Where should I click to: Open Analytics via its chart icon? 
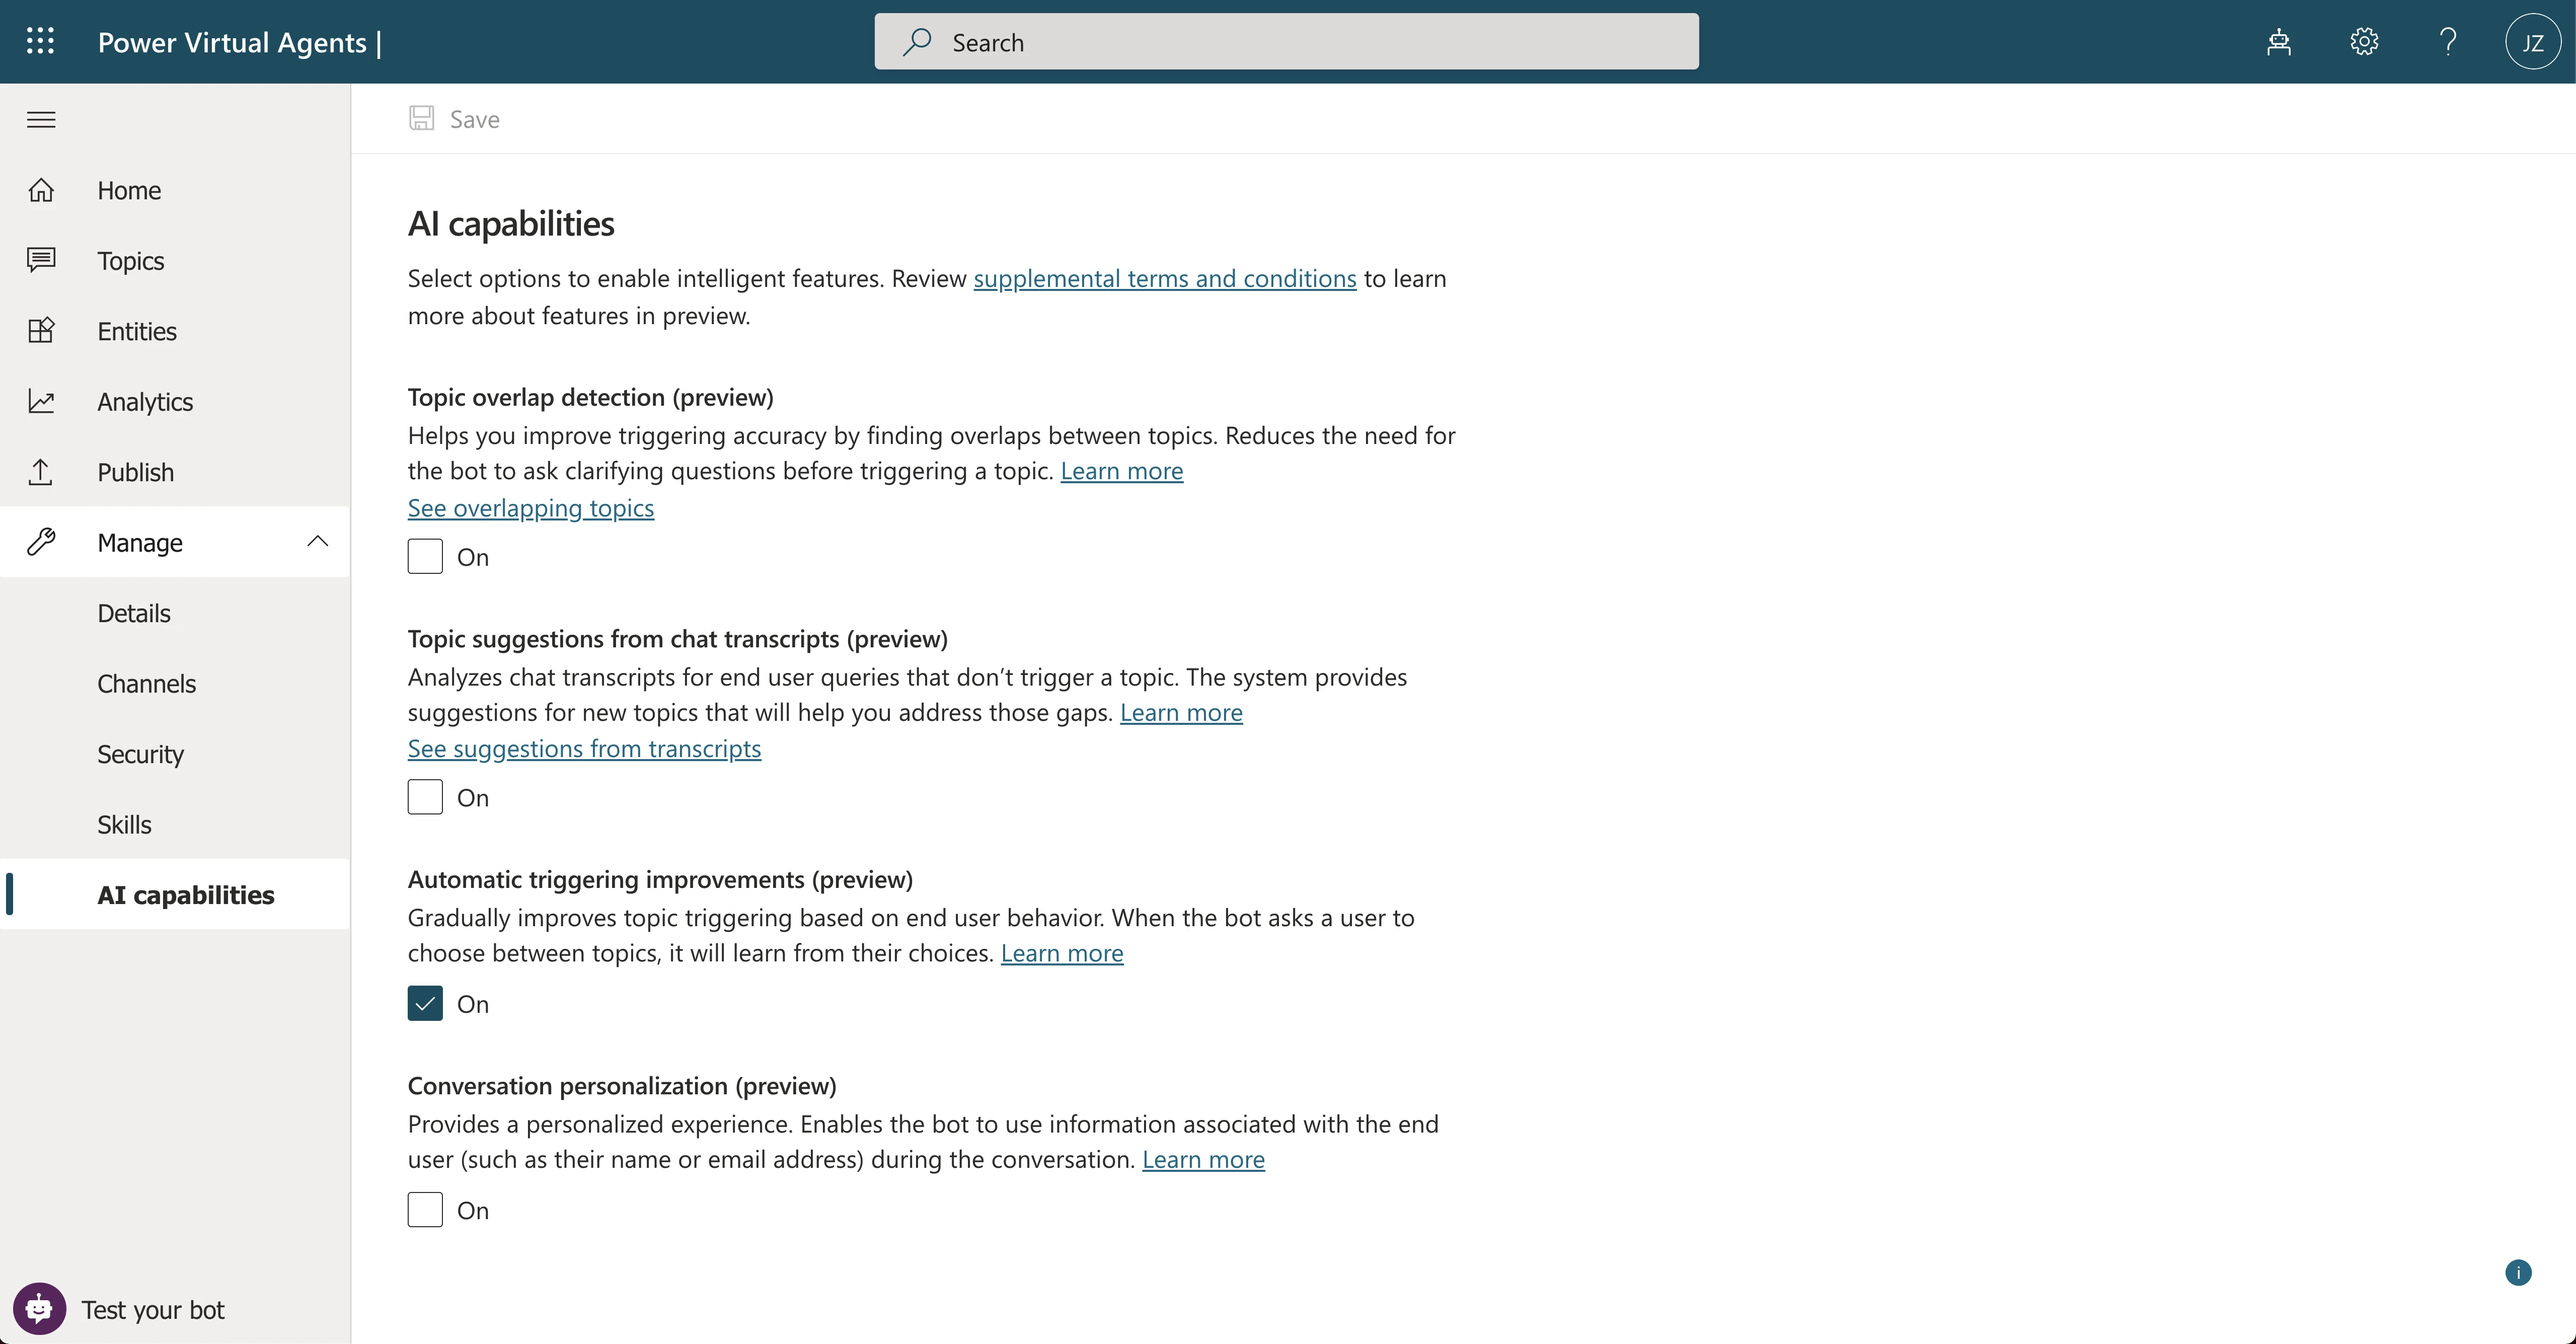click(41, 400)
